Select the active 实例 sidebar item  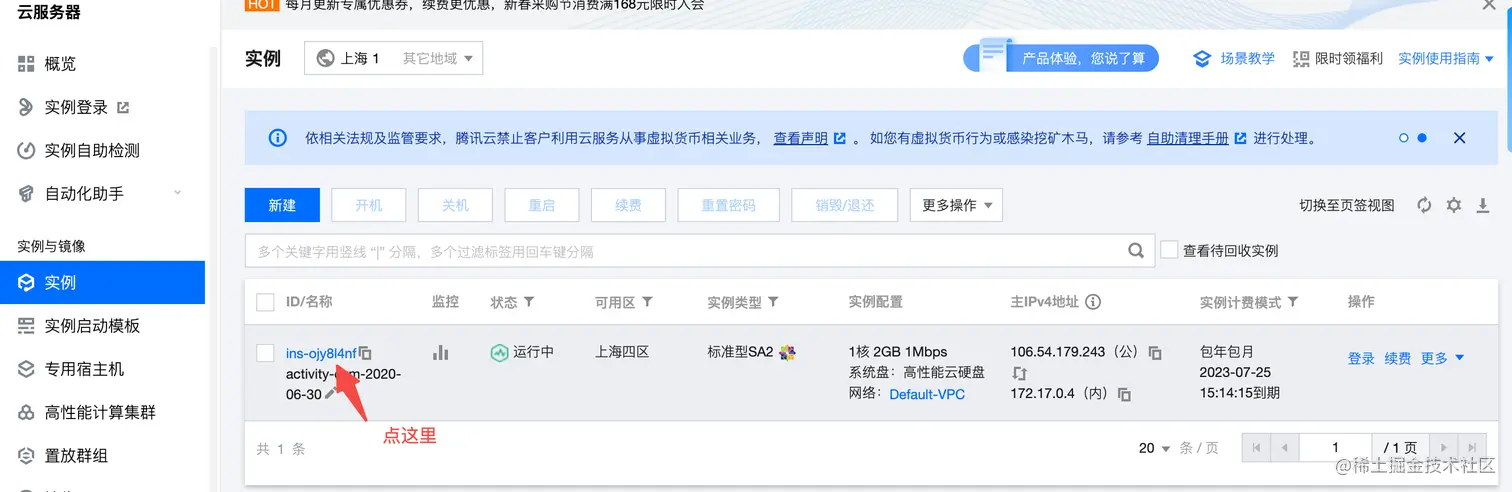(103, 282)
